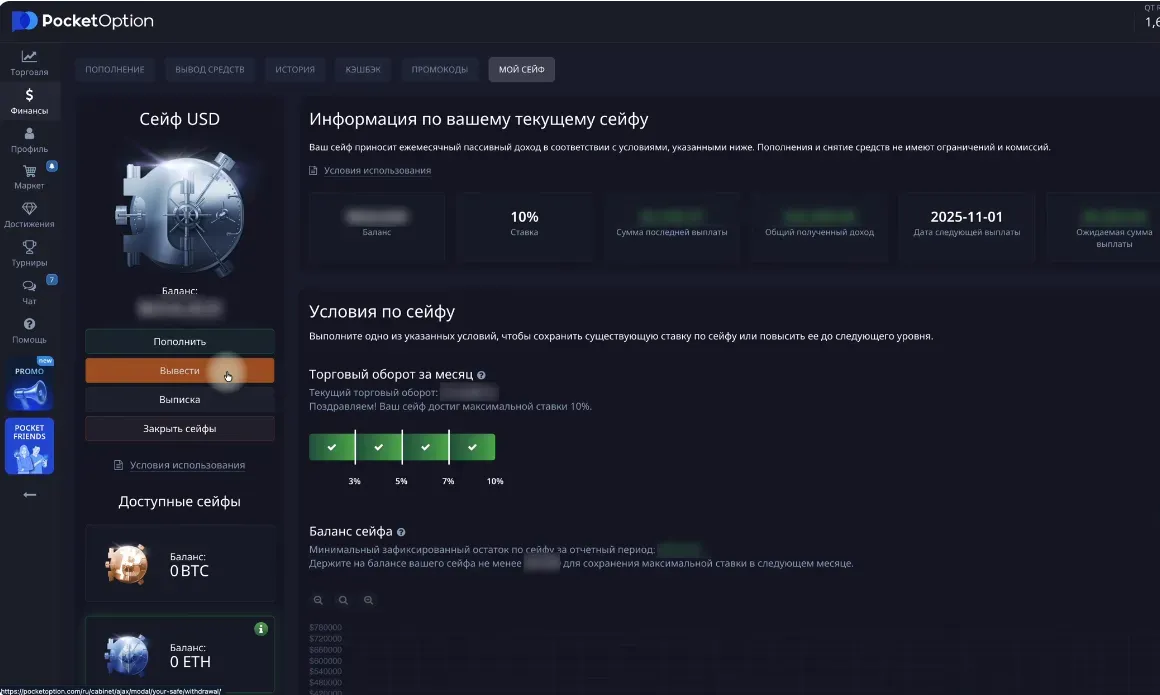1160x695 pixels.
Task: Click the Пополнить button
Action: coord(180,341)
